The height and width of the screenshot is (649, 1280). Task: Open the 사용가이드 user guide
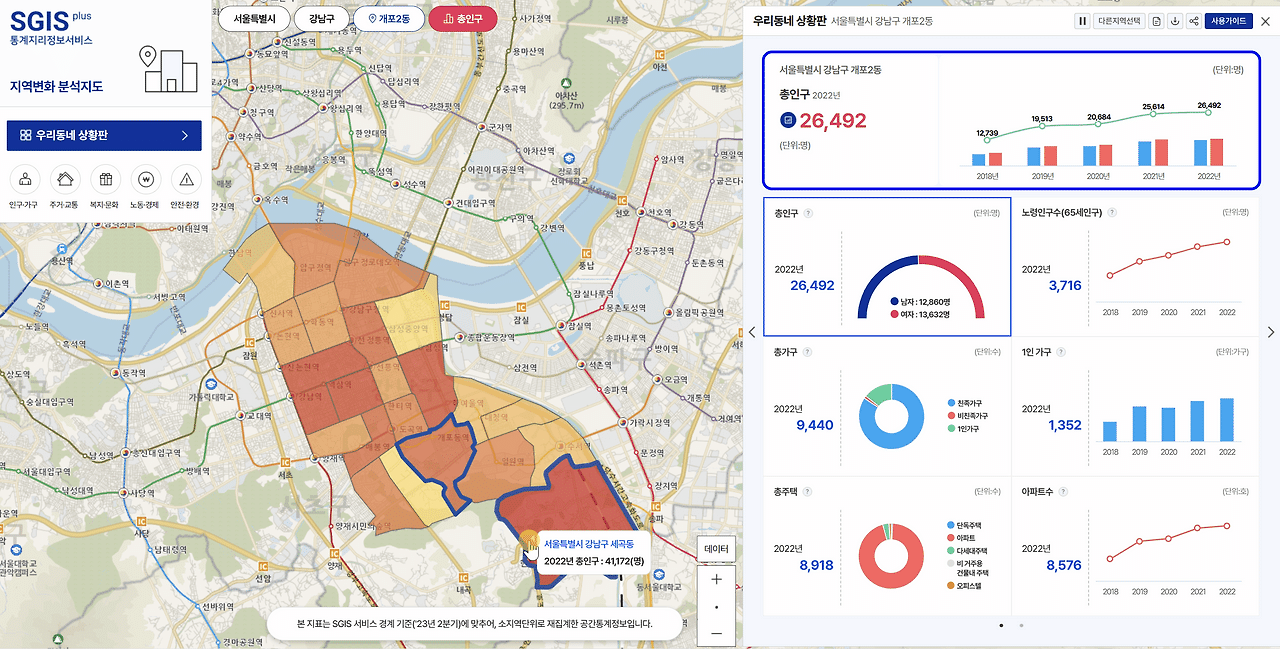(x=1229, y=21)
